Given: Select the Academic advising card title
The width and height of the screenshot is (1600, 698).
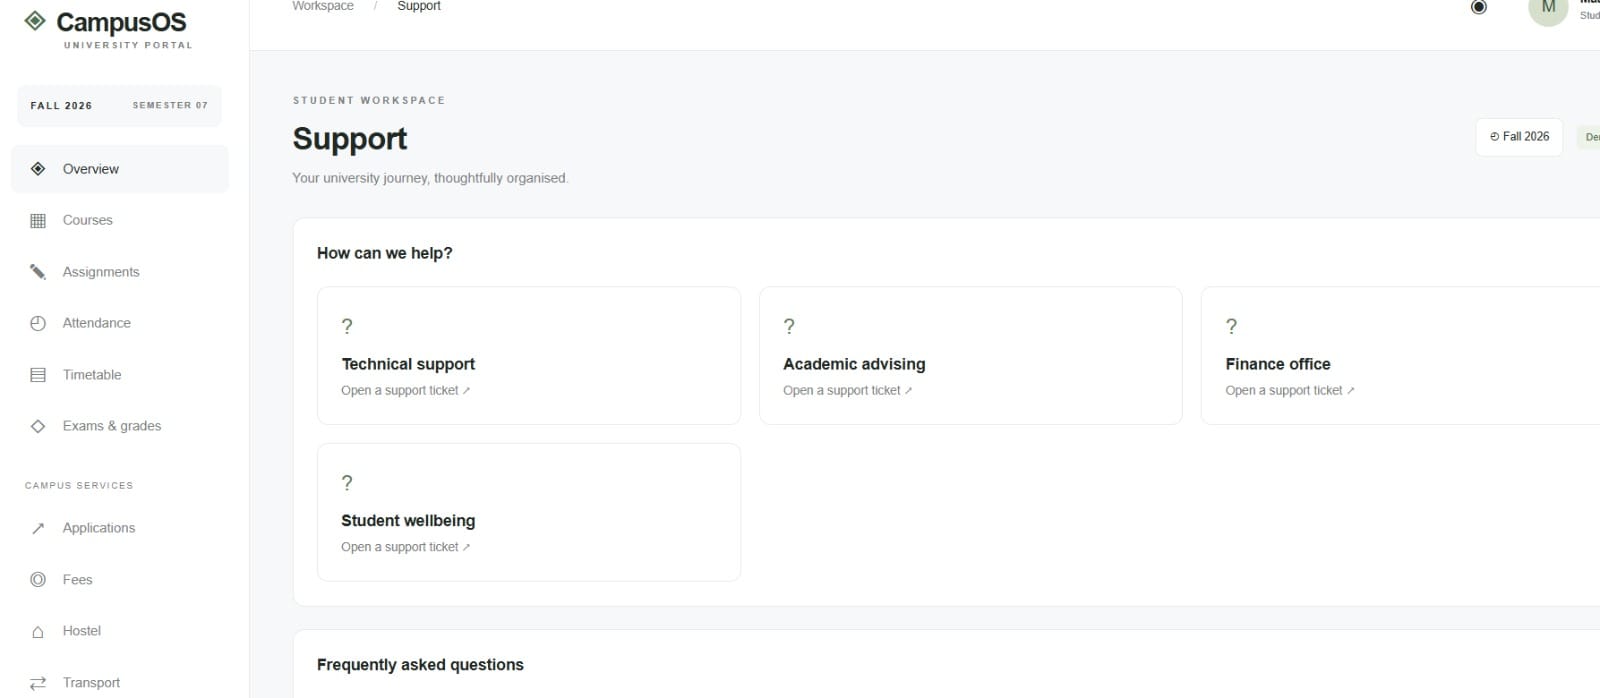Looking at the screenshot, I should click(x=854, y=364).
